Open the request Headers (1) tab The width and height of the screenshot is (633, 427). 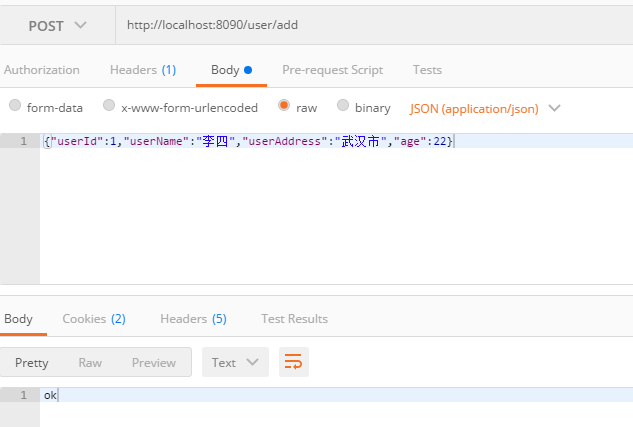[x=143, y=70]
